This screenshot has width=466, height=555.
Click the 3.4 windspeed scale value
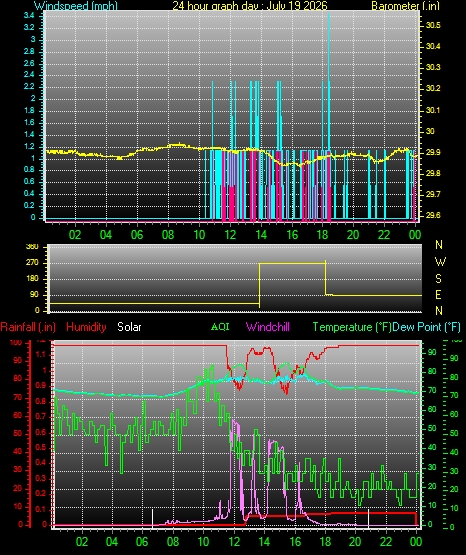[x=29, y=15]
